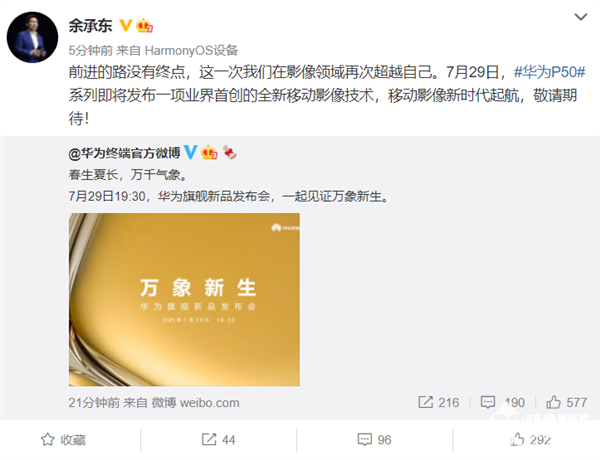Image resolution: width=600 pixels, height=460 pixels.
Task: Click the orange verified V badge beside 余承东
Action: click(x=126, y=26)
